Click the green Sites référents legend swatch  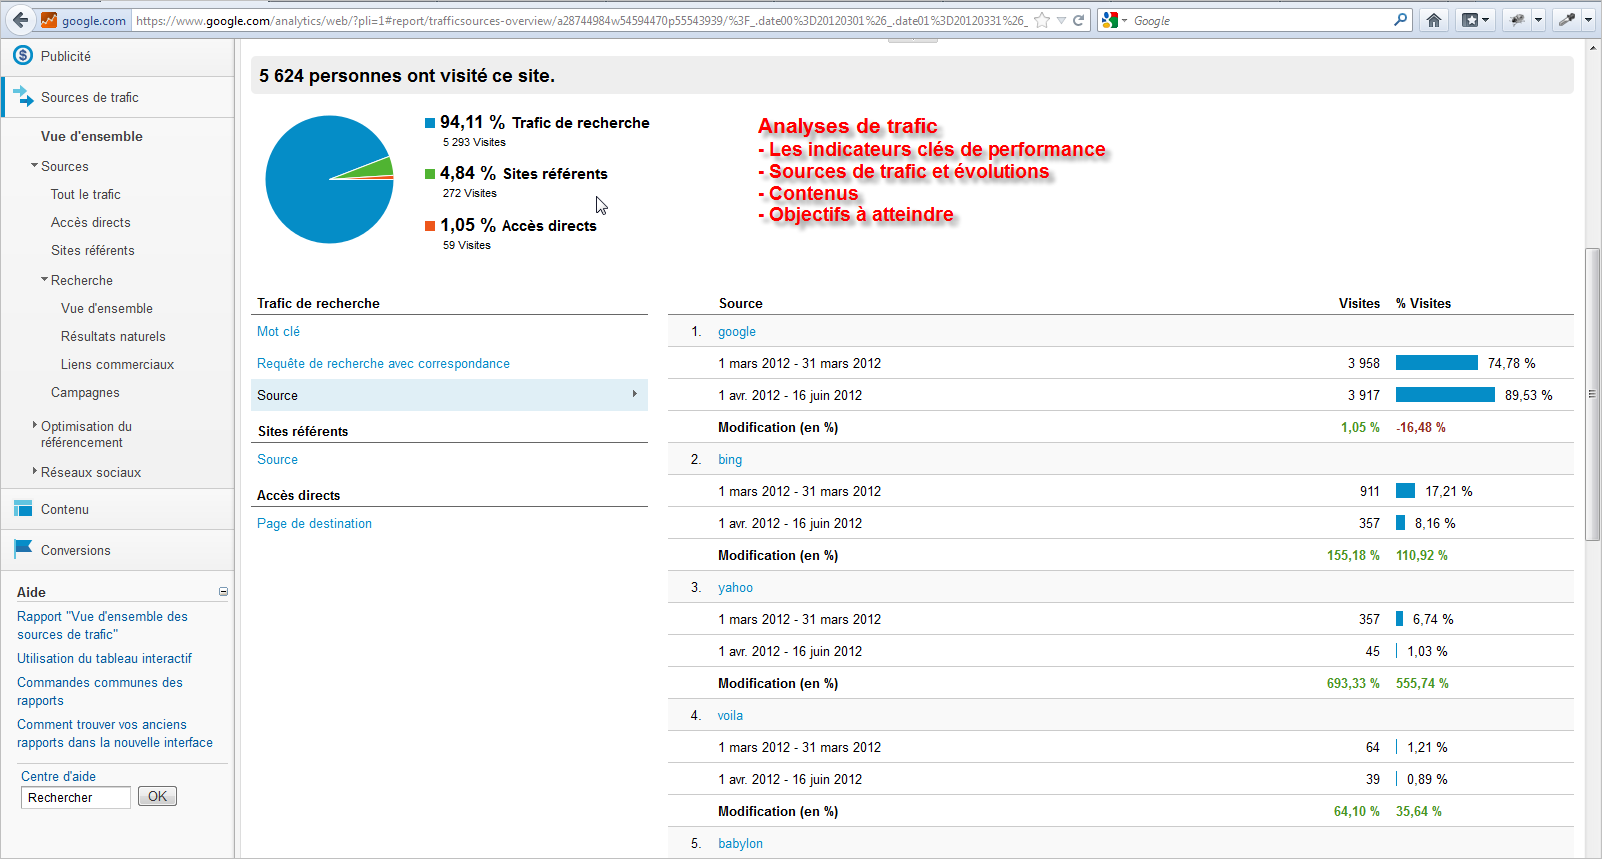430,174
